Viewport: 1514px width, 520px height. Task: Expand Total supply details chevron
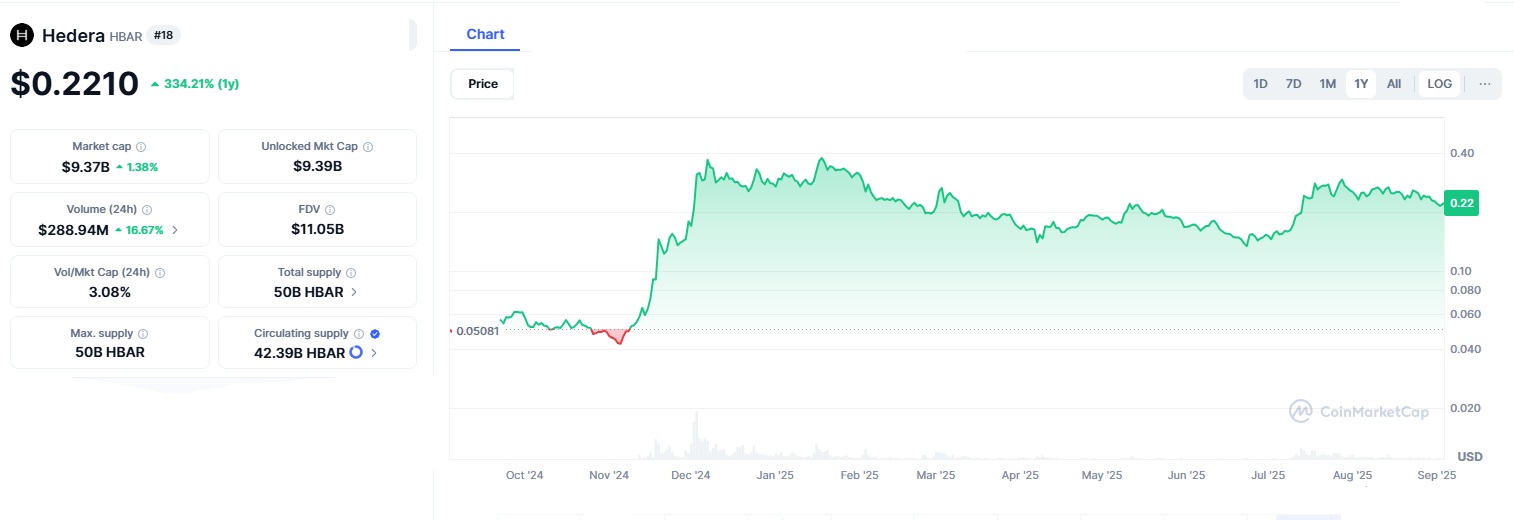354,292
